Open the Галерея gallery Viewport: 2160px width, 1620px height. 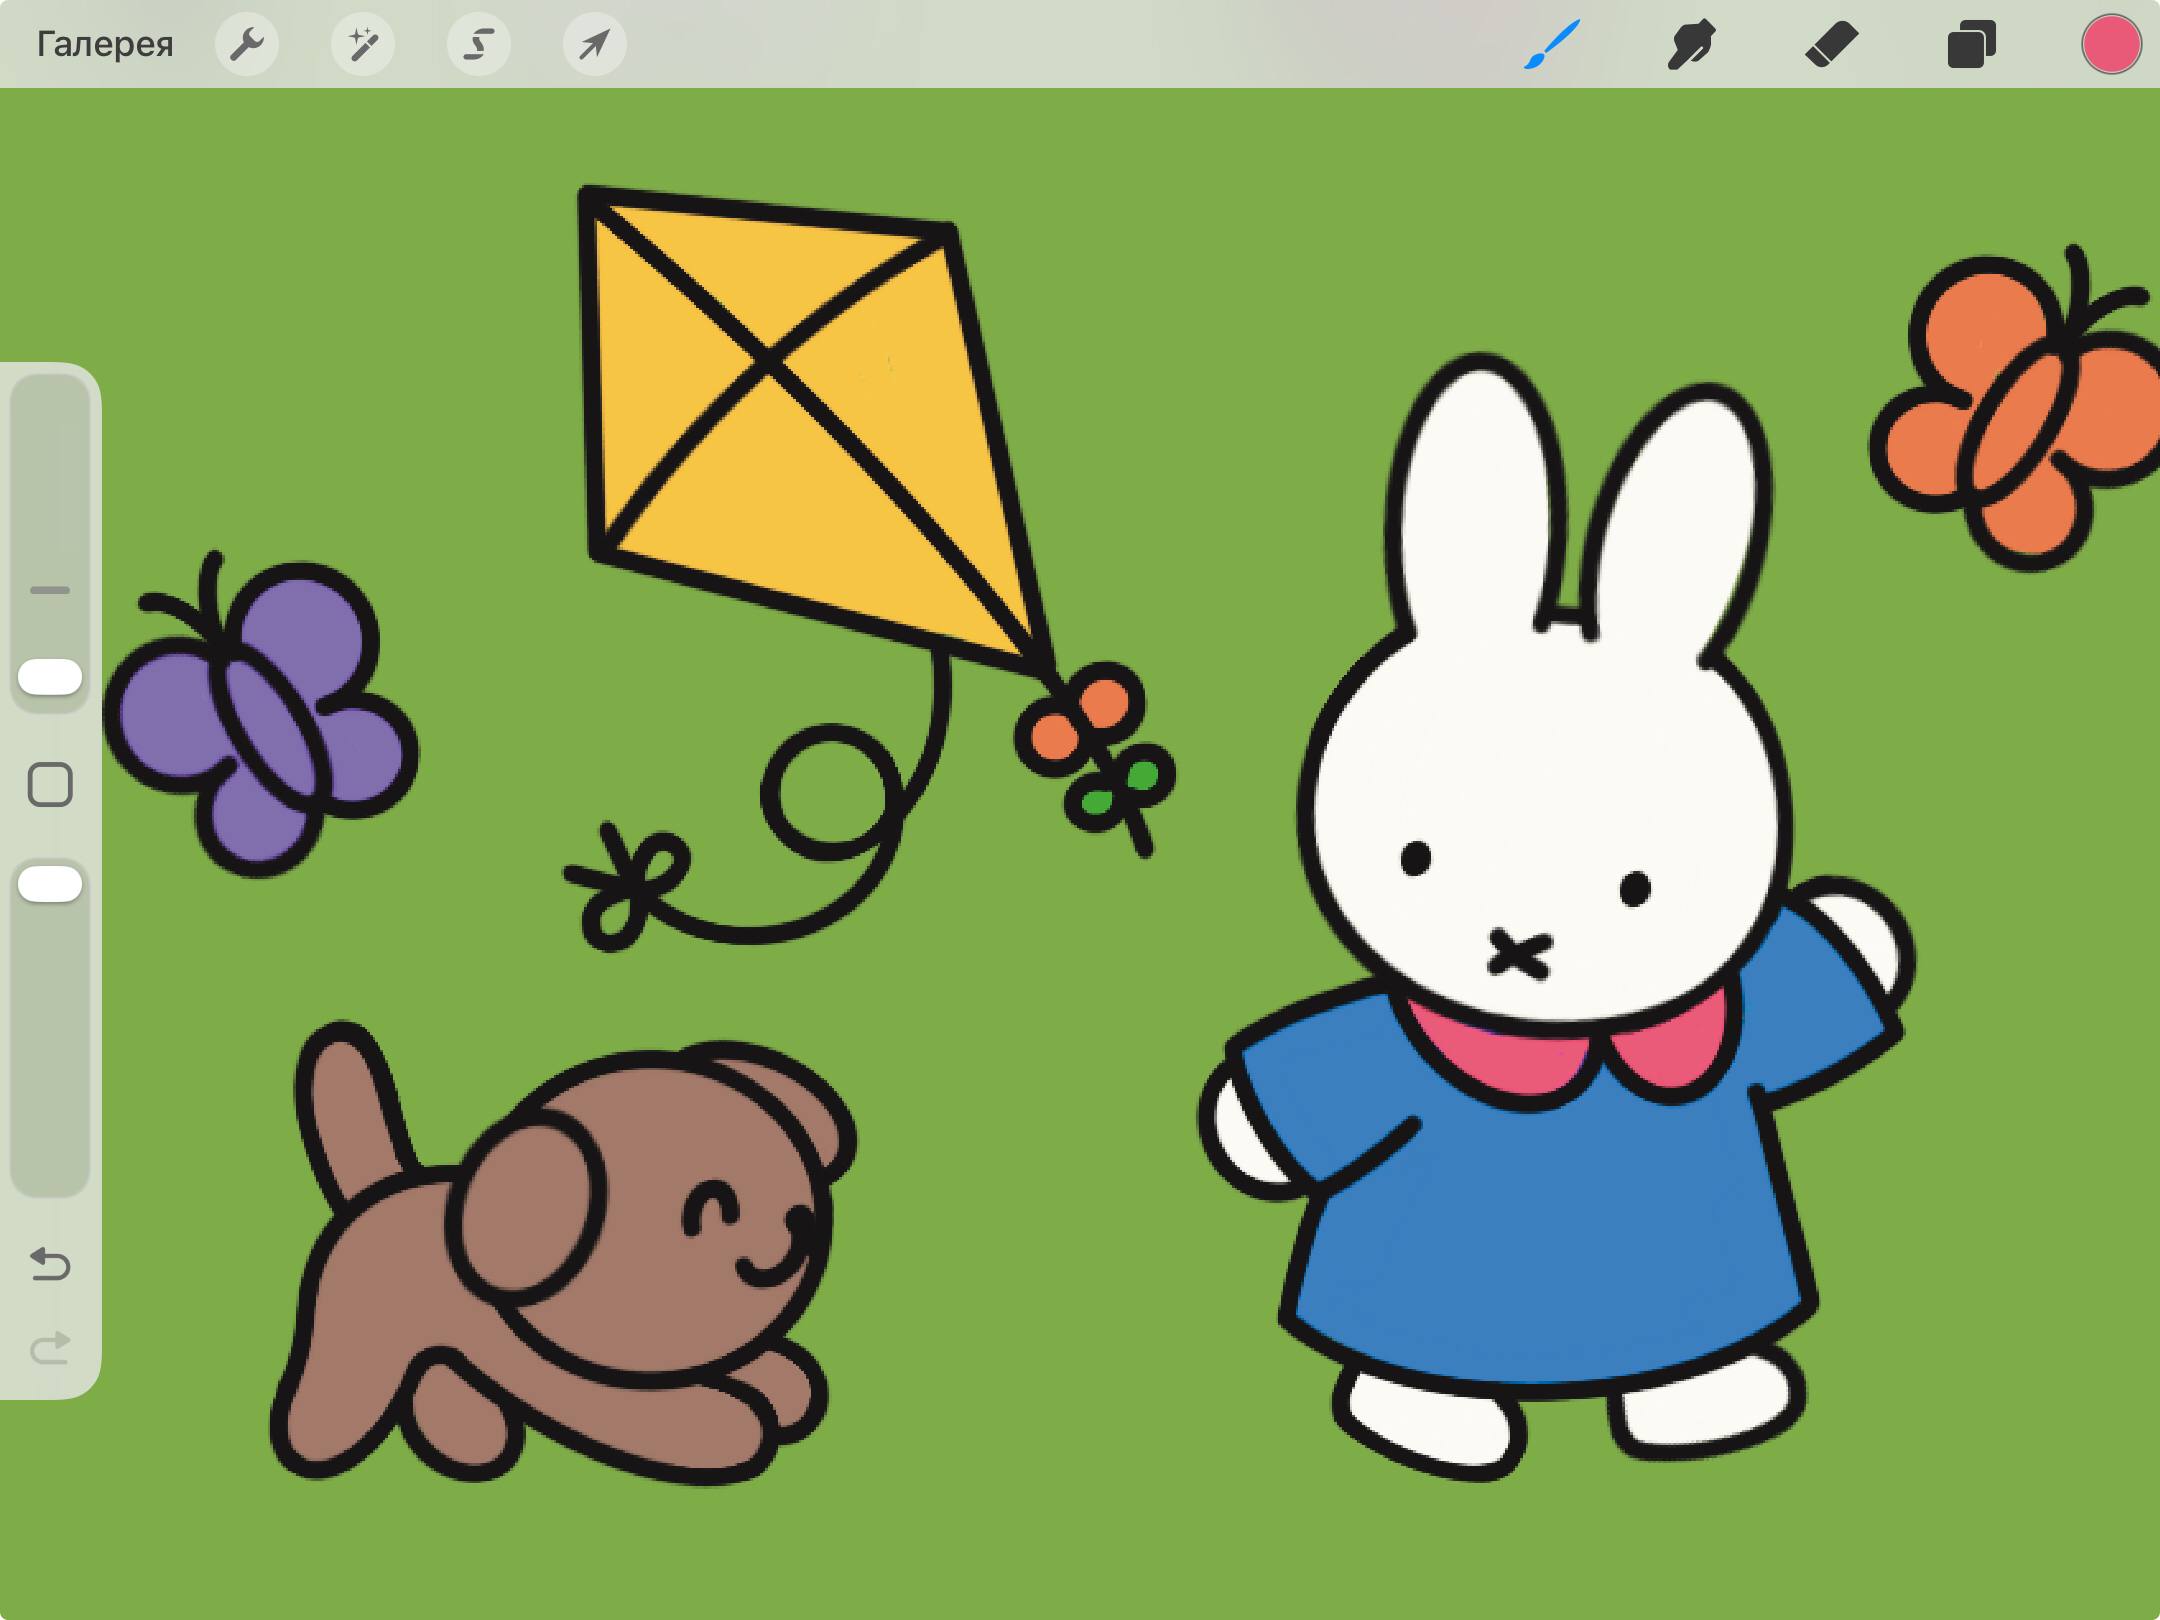105,45
